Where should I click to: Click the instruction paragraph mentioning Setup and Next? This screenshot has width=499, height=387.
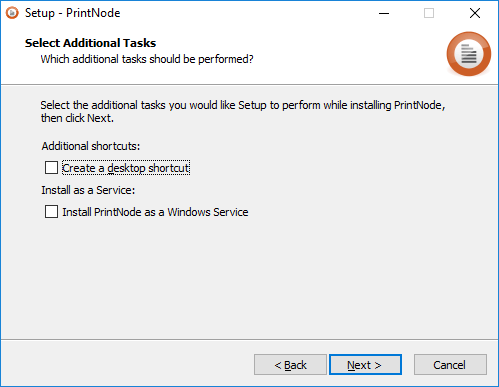(243, 111)
